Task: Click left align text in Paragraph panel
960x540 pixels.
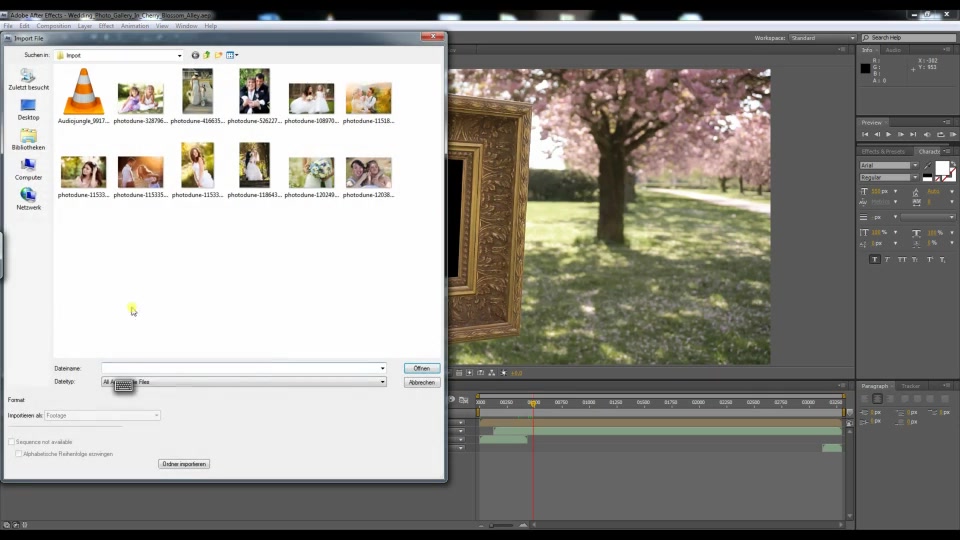Action: (865, 399)
